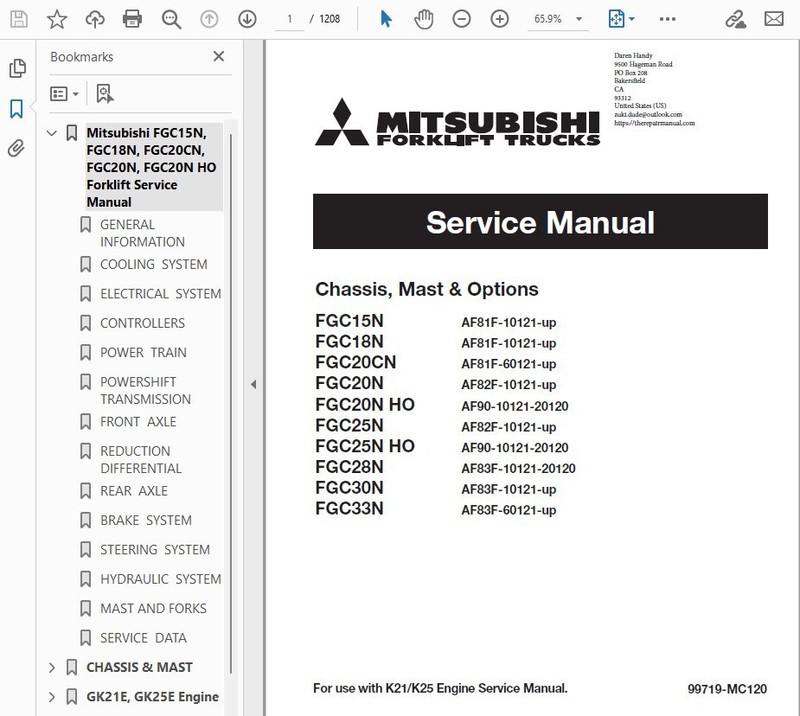
Task: Collapse the Mitsubishi FGC15N manual bookmark
Action: [x=52, y=134]
